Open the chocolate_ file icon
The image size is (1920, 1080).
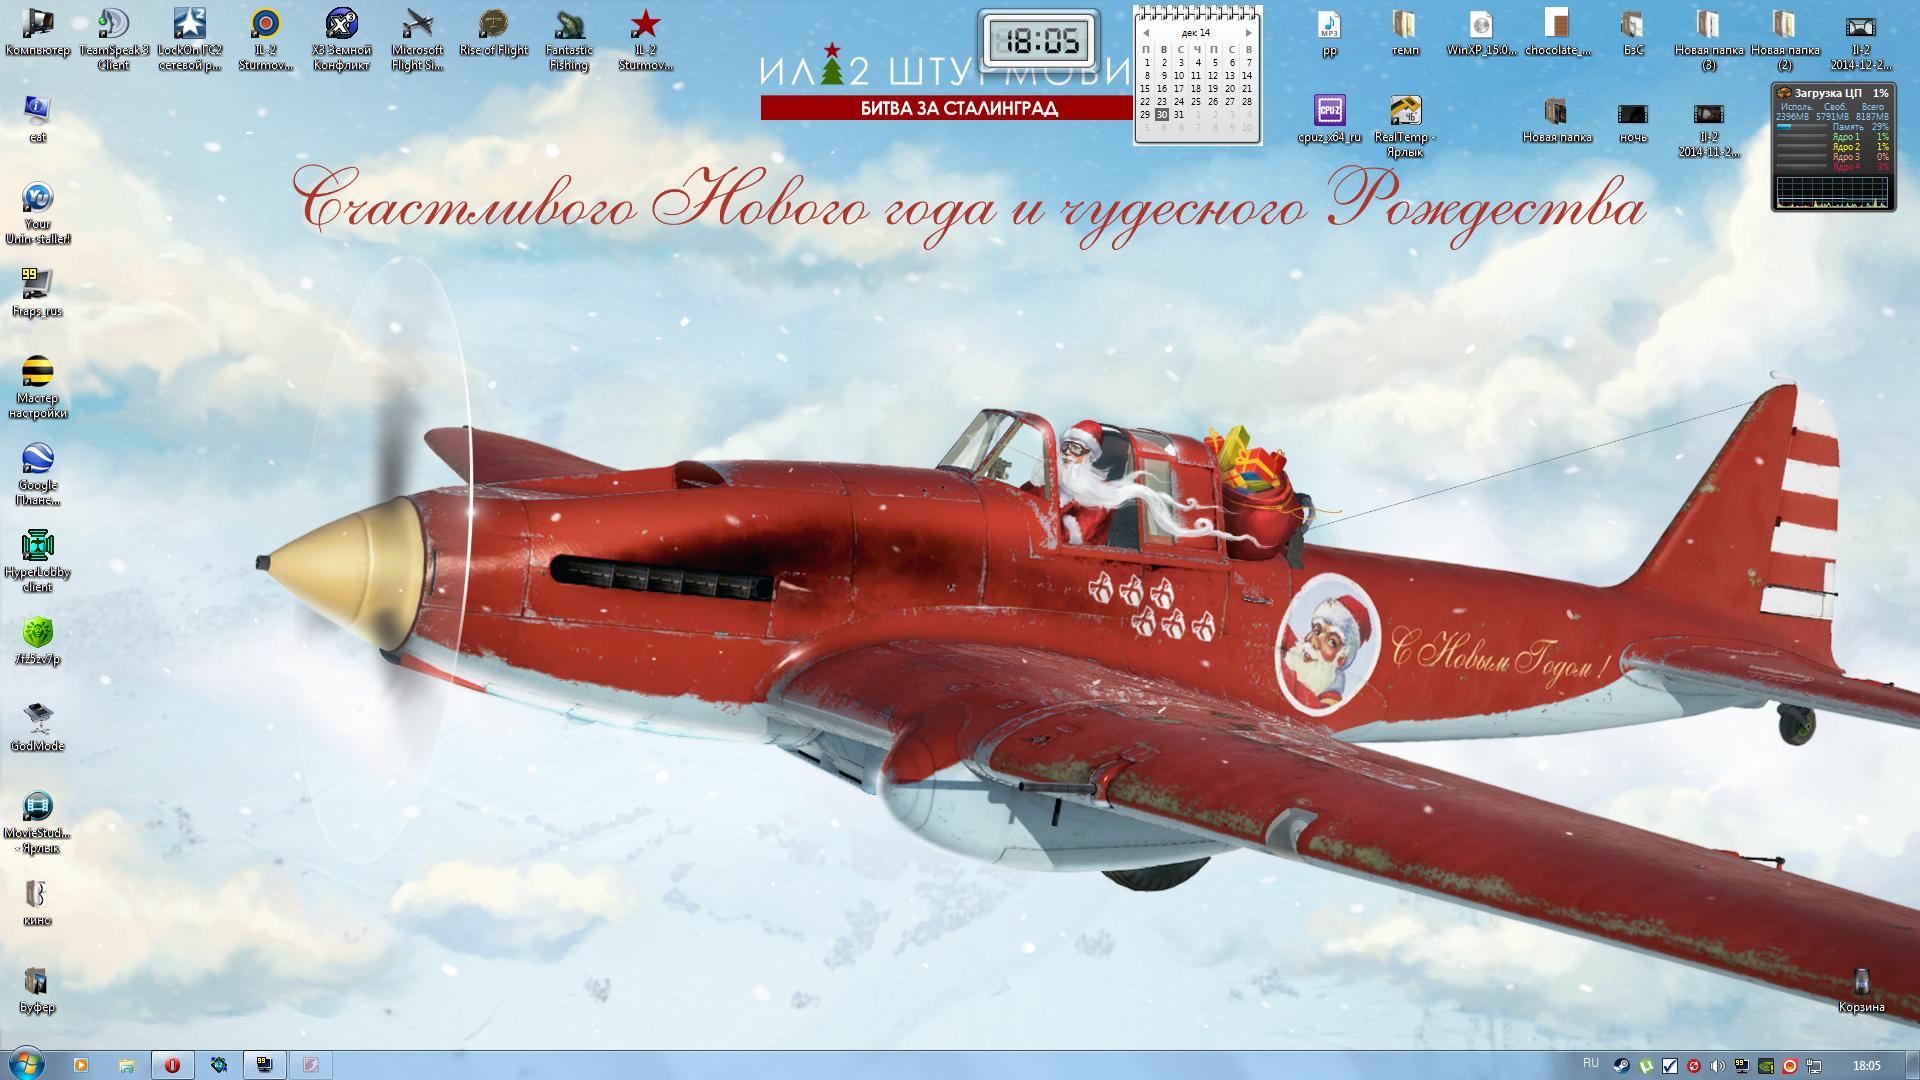click(x=1557, y=32)
